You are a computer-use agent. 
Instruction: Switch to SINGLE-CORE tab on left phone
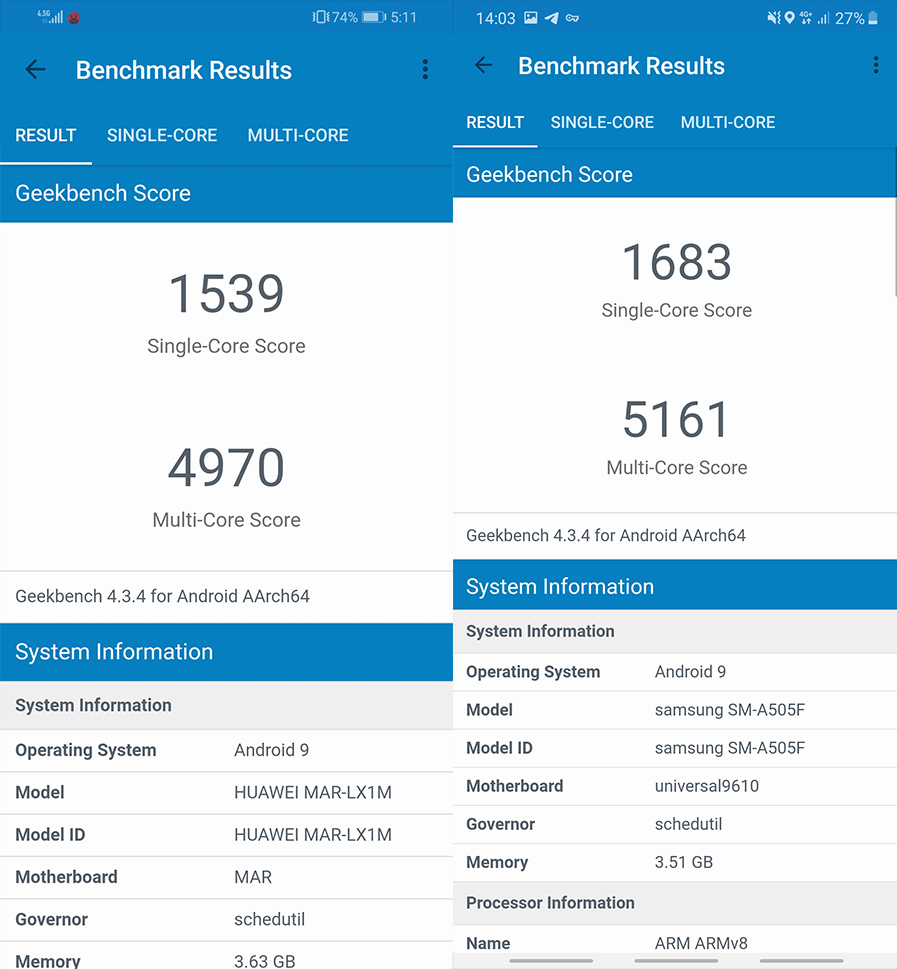point(162,135)
